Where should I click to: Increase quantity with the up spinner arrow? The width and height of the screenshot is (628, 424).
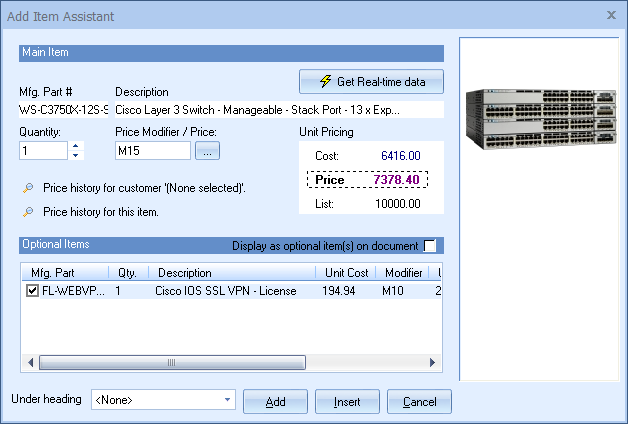pos(76,146)
